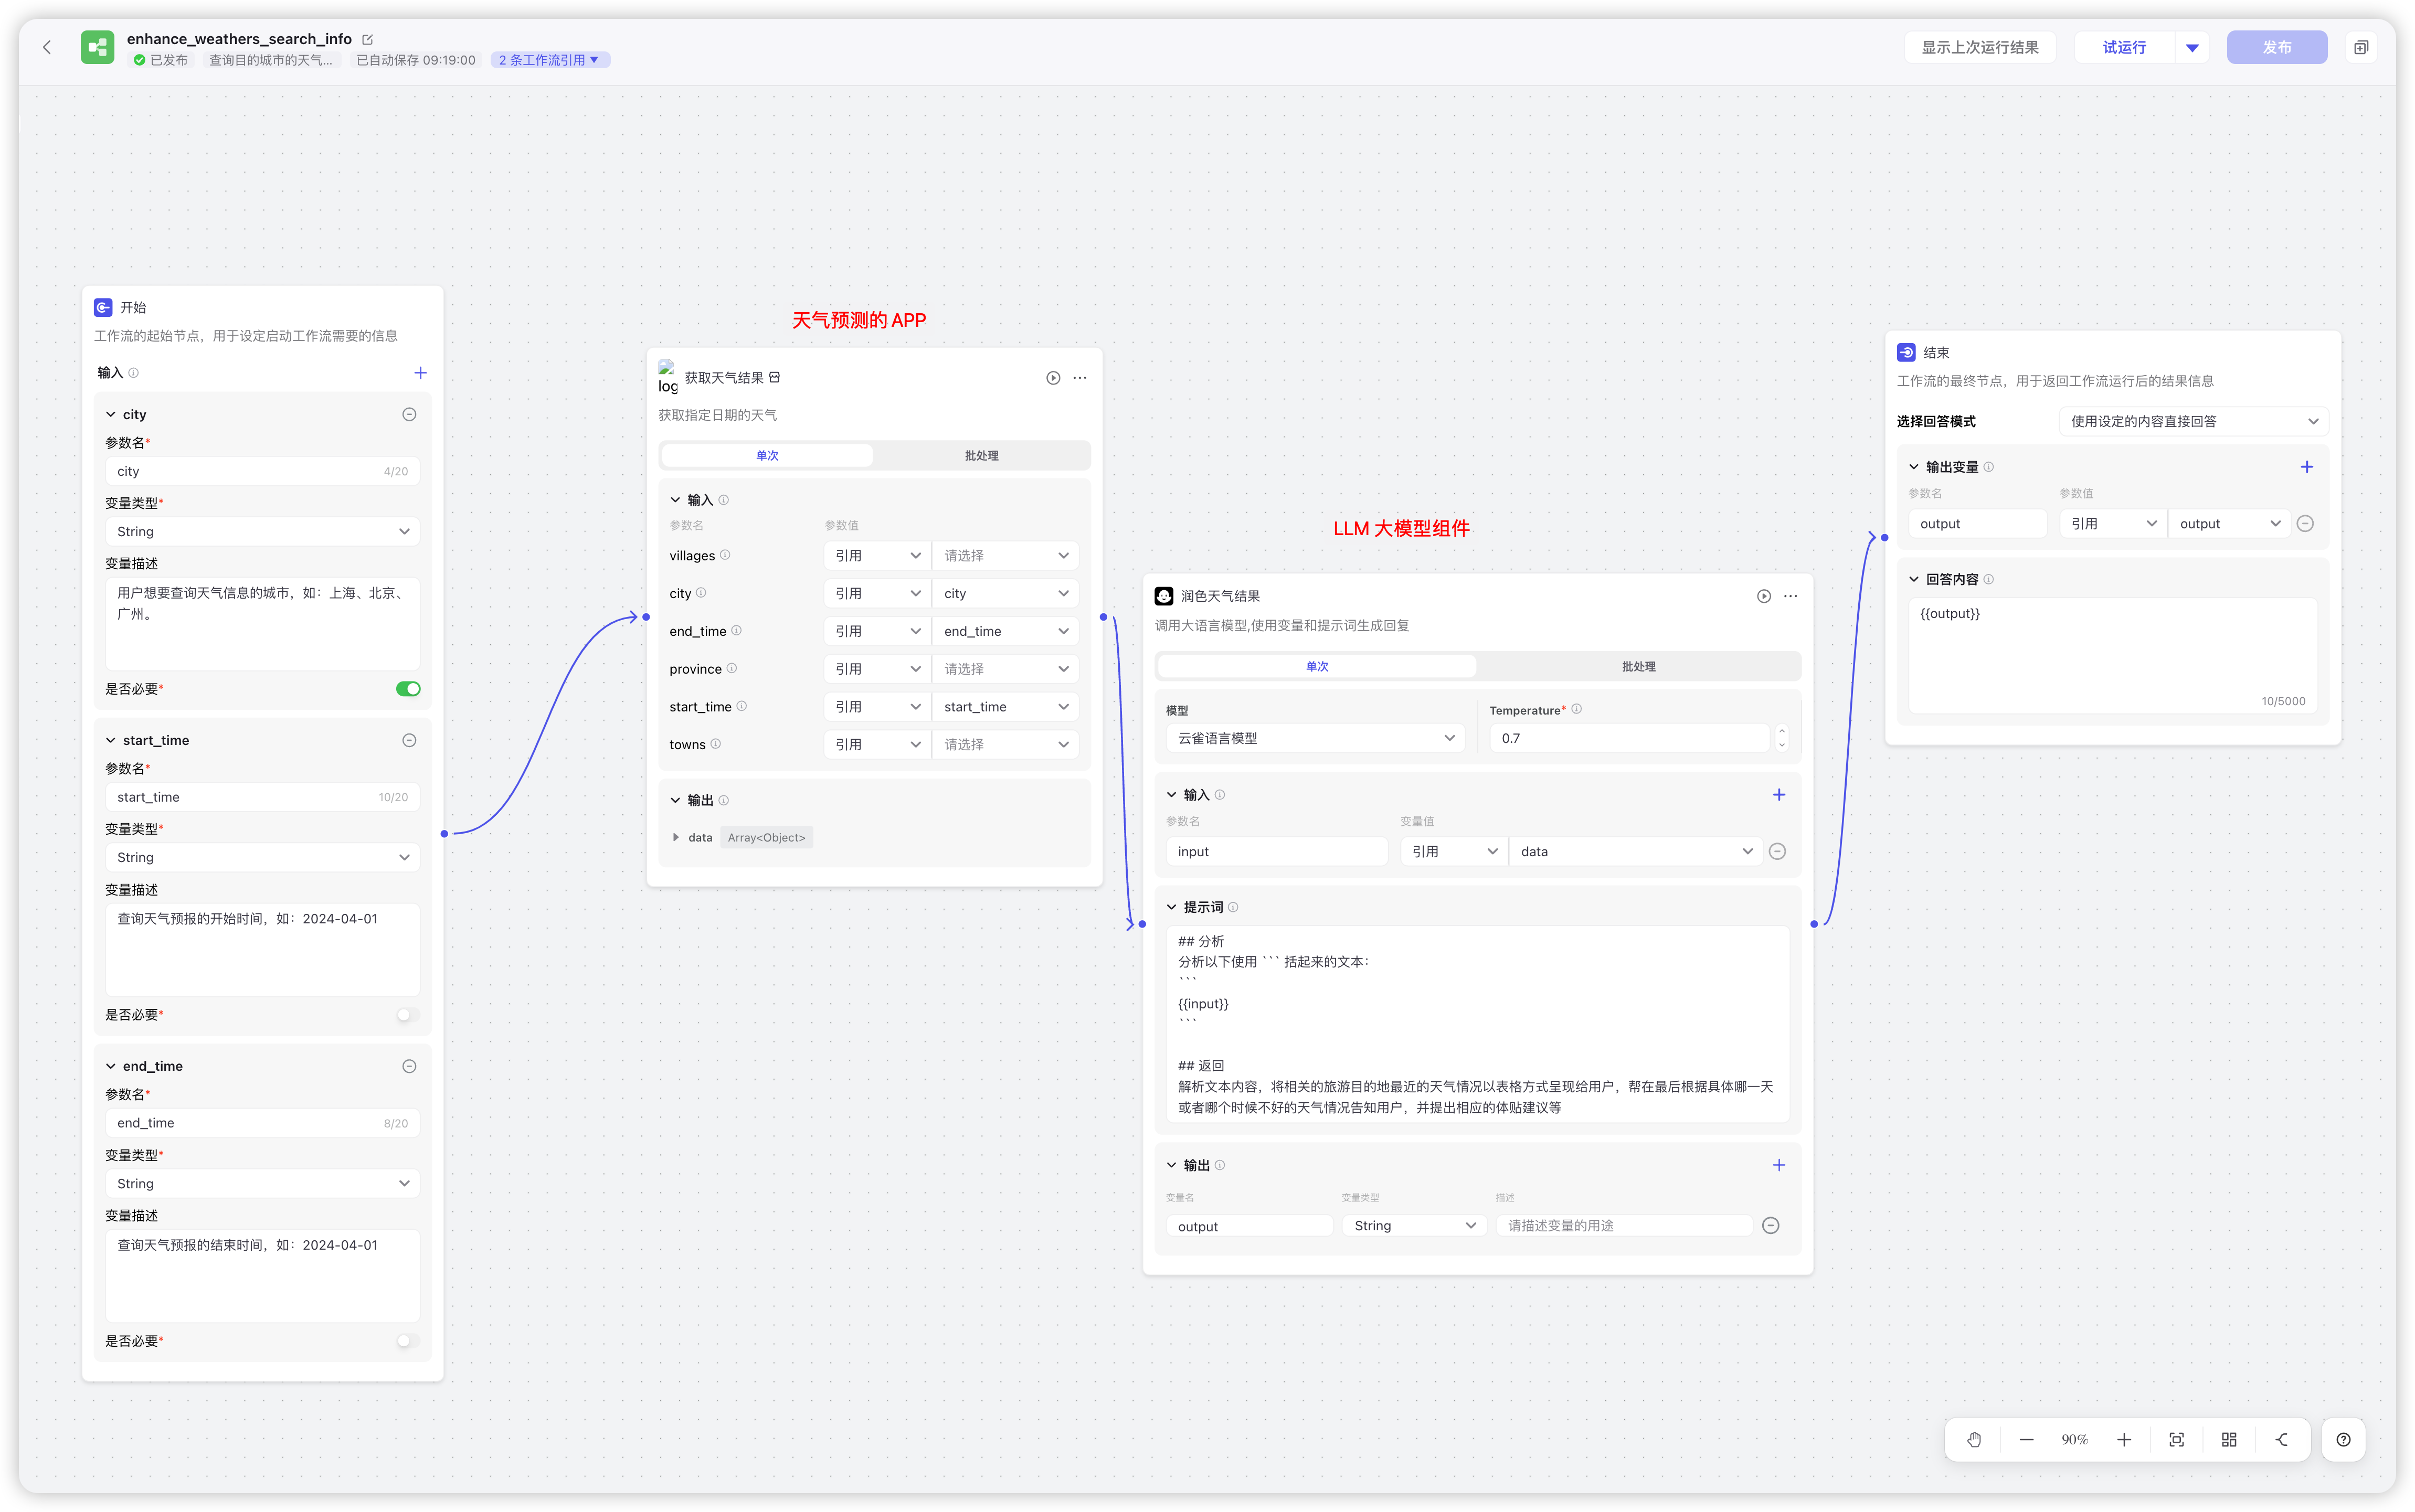Enable the end_time 是否必要 switch
Image resolution: width=2415 pixels, height=1512 pixels.
[x=408, y=1341]
